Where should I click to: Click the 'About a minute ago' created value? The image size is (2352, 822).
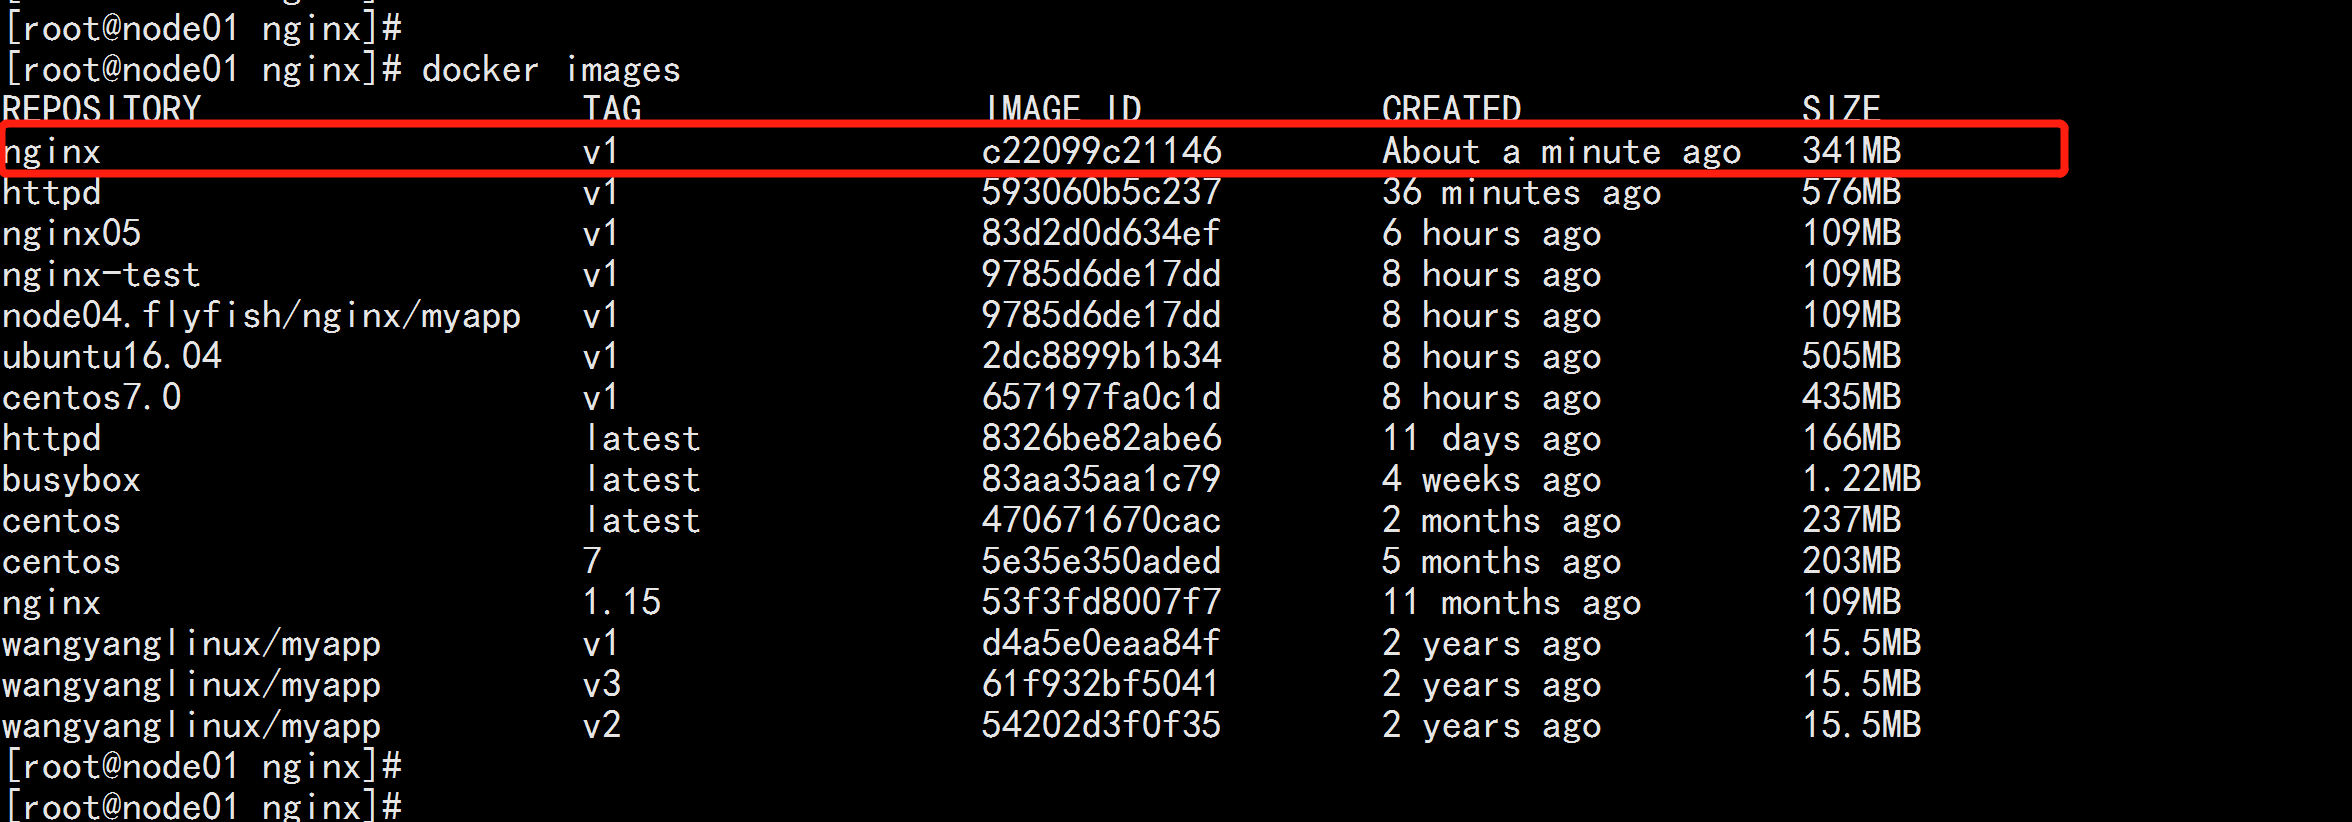pyautogui.click(x=1562, y=152)
